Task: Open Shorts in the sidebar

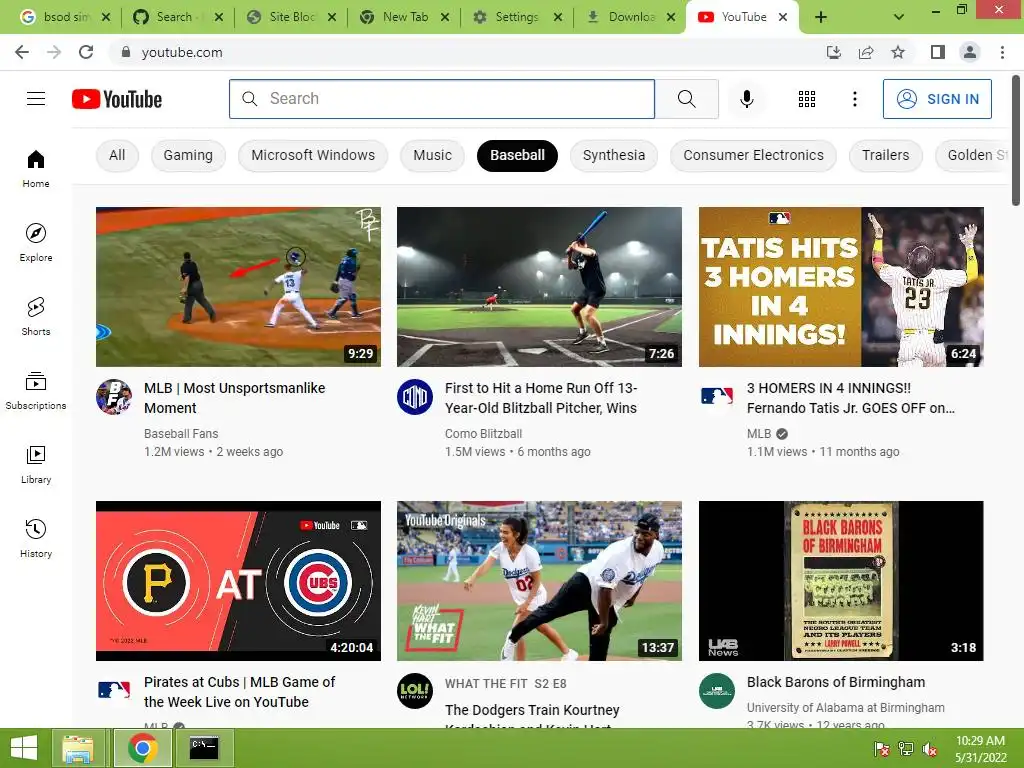Action: point(36,316)
